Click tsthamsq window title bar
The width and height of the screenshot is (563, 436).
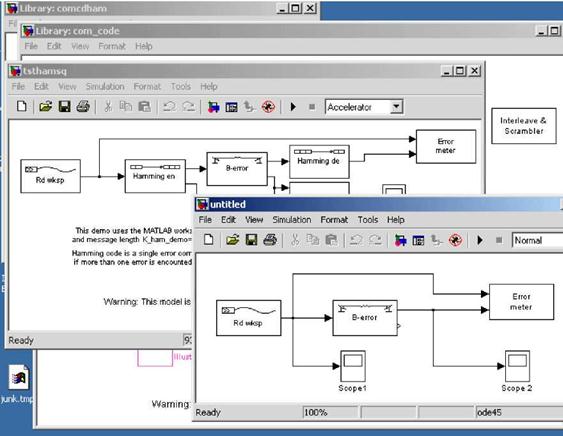click(x=246, y=71)
